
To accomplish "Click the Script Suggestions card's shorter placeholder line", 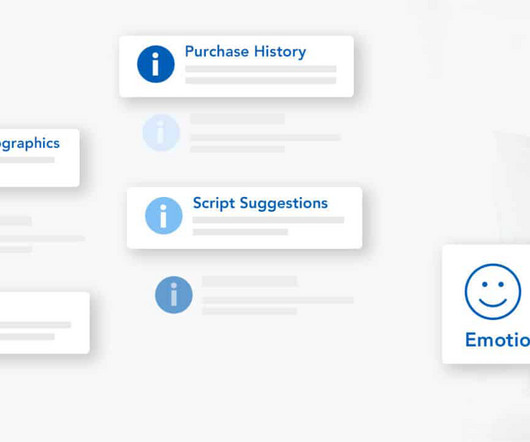I will coord(240,232).
